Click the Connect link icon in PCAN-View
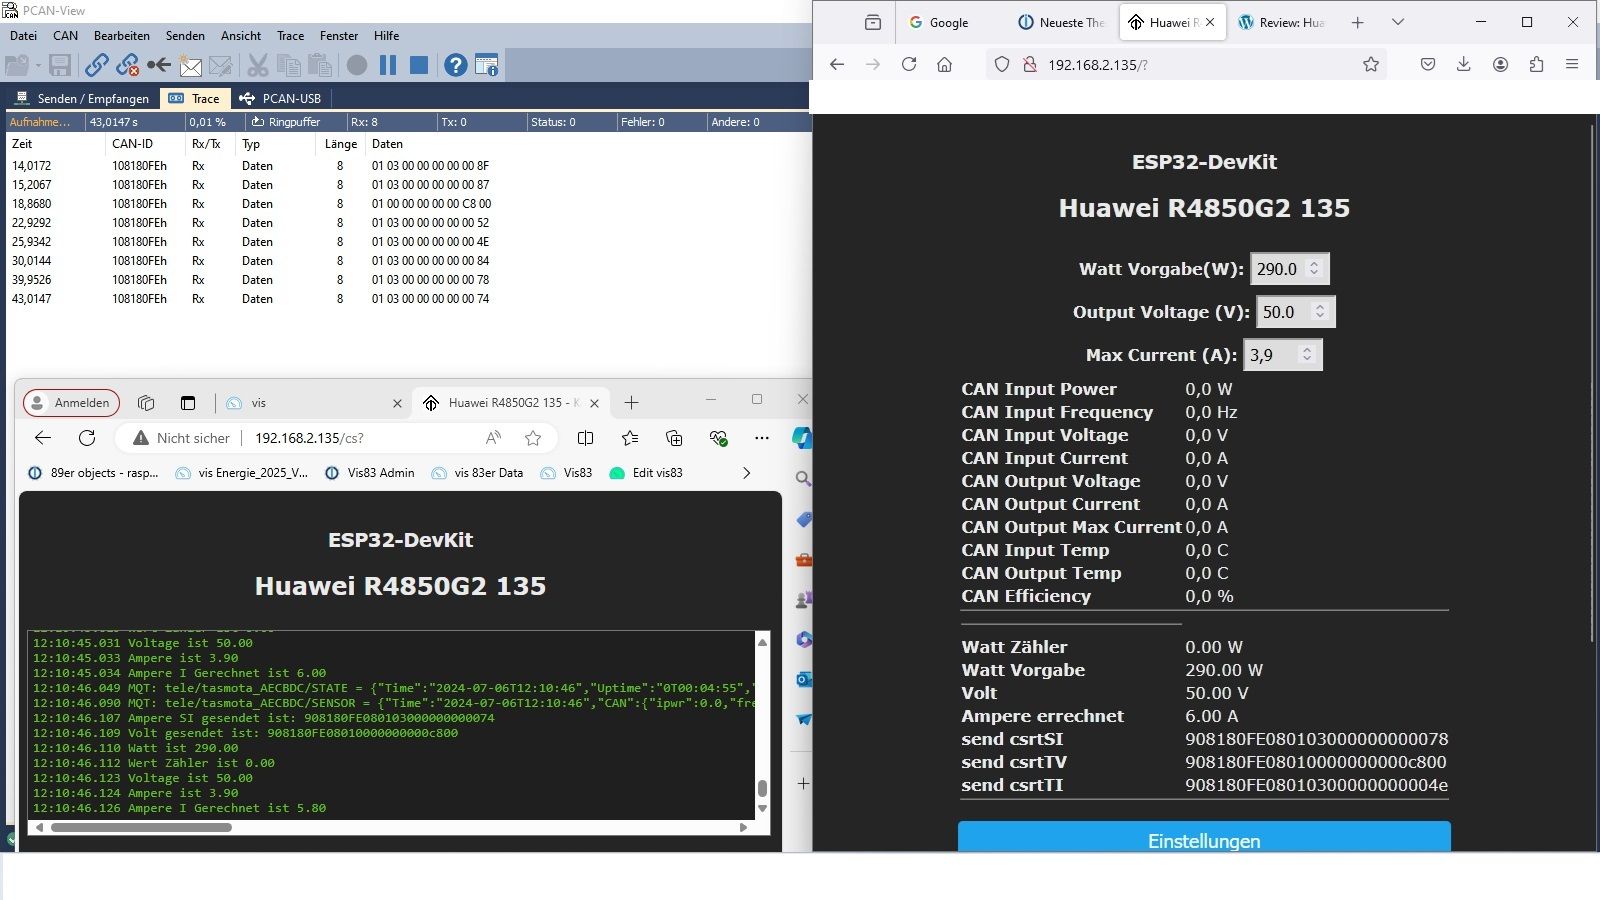 [x=97, y=66]
